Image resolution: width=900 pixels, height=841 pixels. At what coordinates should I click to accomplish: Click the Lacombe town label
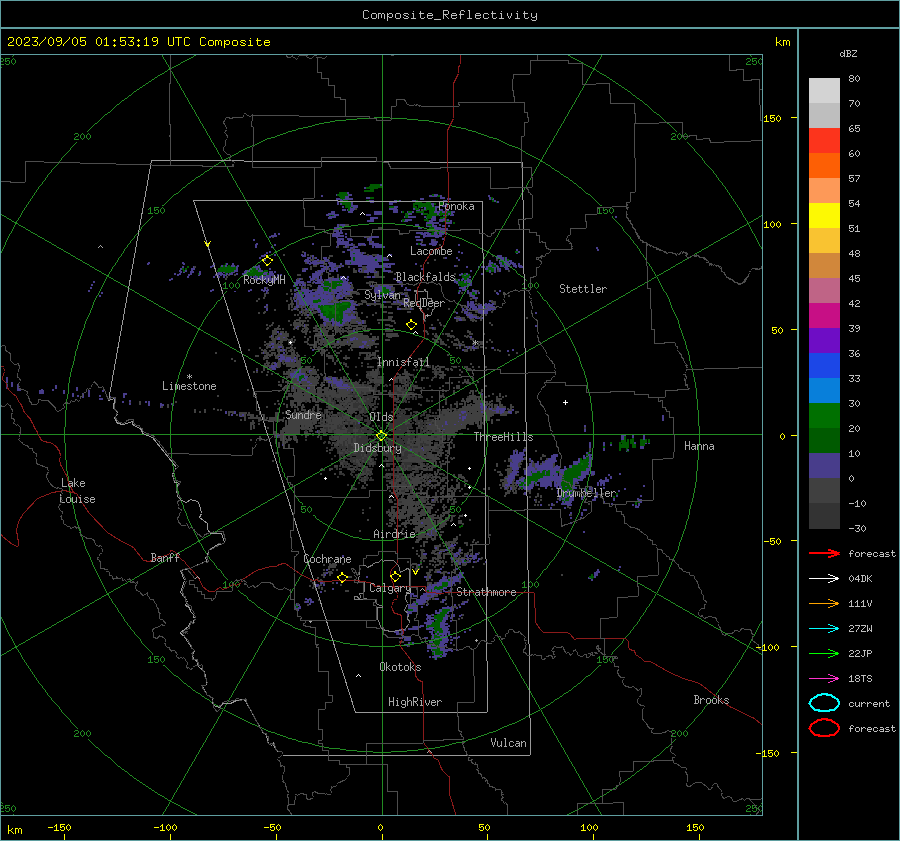[x=431, y=251]
